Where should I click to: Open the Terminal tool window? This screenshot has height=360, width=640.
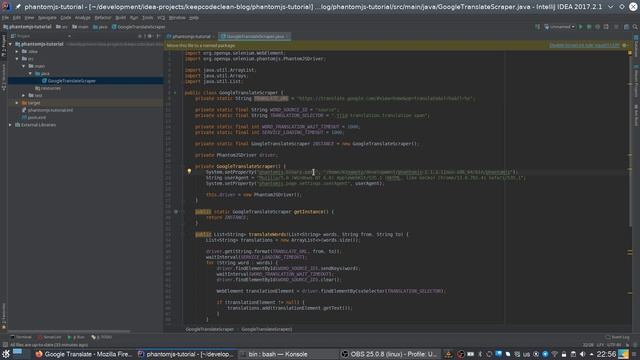21,337
